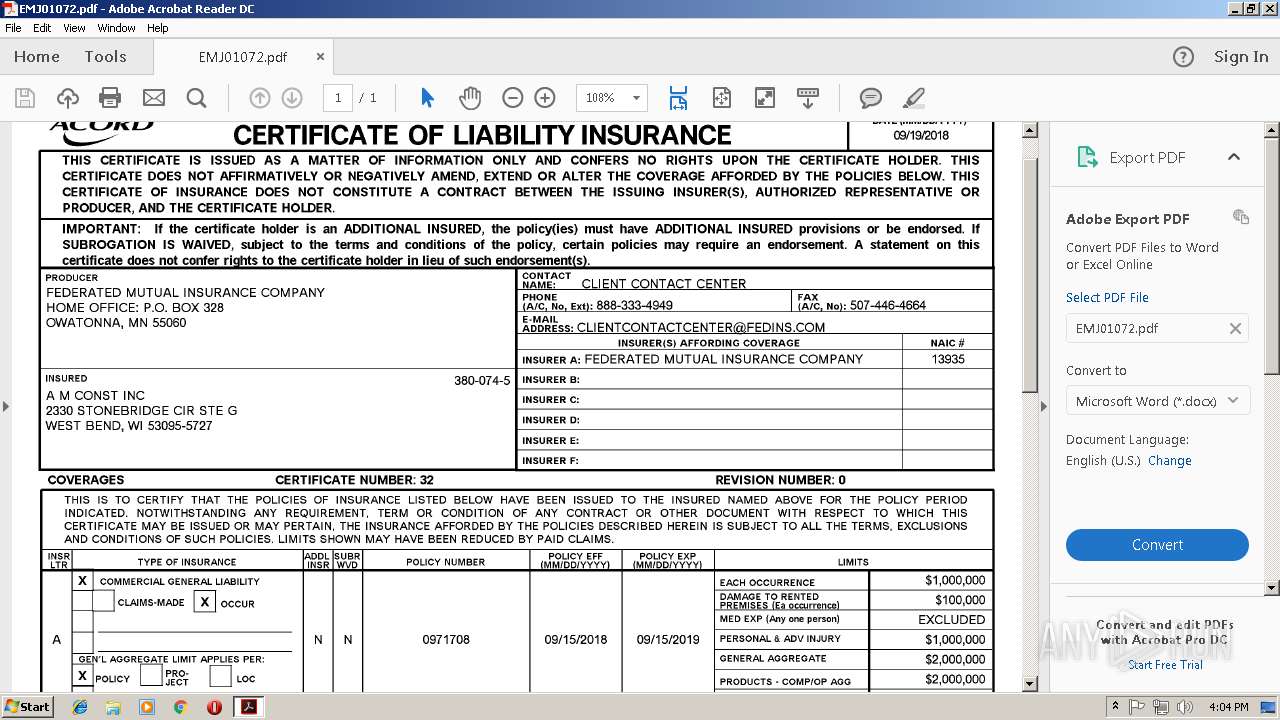Viewport: 1280px width, 720px height.
Task: Expand the left navigation pane arrow
Action: coord(5,406)
